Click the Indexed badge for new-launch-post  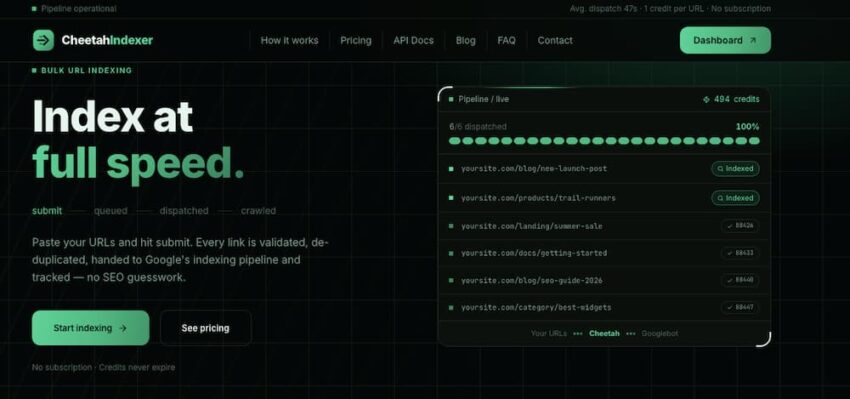click(735, 169)
